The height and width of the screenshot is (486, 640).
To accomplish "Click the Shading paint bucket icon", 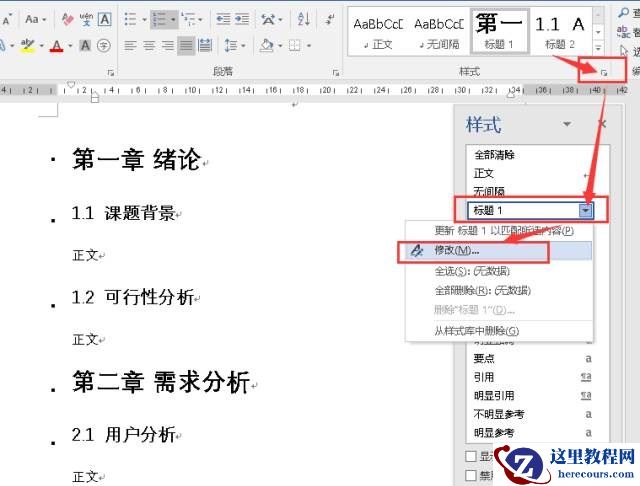I will pos(267,45).
